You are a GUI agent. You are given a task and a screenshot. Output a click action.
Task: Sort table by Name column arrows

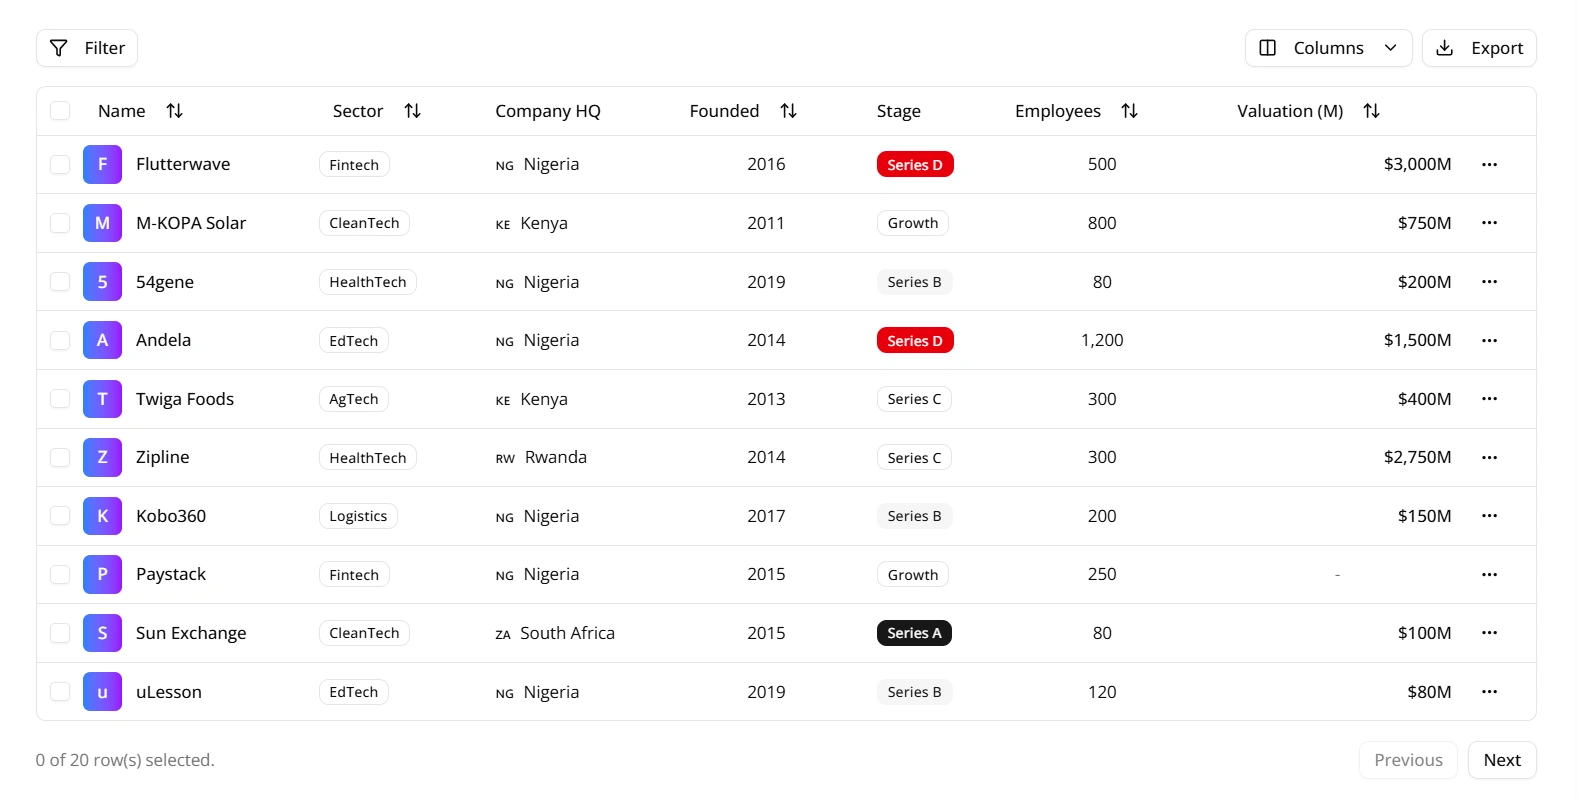(x=174, y=111)
